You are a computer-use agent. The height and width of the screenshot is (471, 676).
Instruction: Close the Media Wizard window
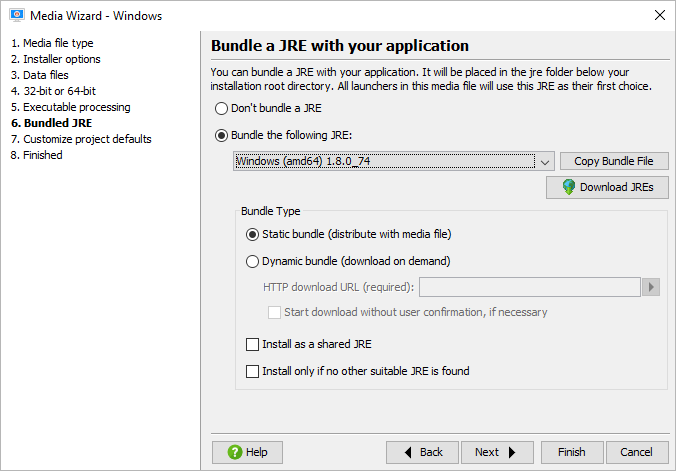(x=660, y=15)
